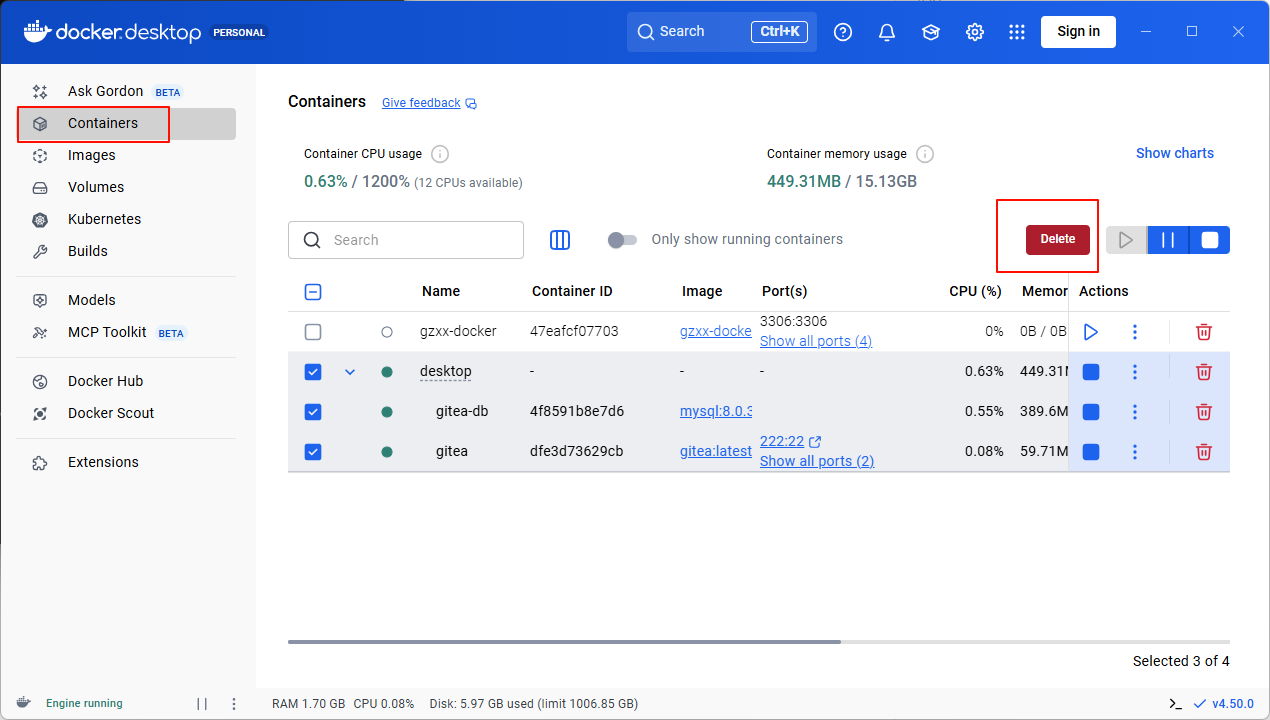1270x720 pixels.
Task: Open Volumes in sidebar
Action: tap(127, 187)
